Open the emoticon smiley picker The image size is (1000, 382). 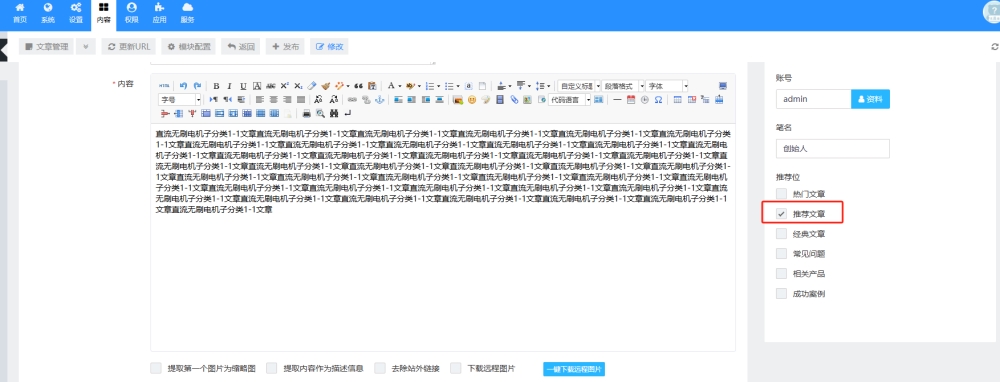(x=472, y=99)
